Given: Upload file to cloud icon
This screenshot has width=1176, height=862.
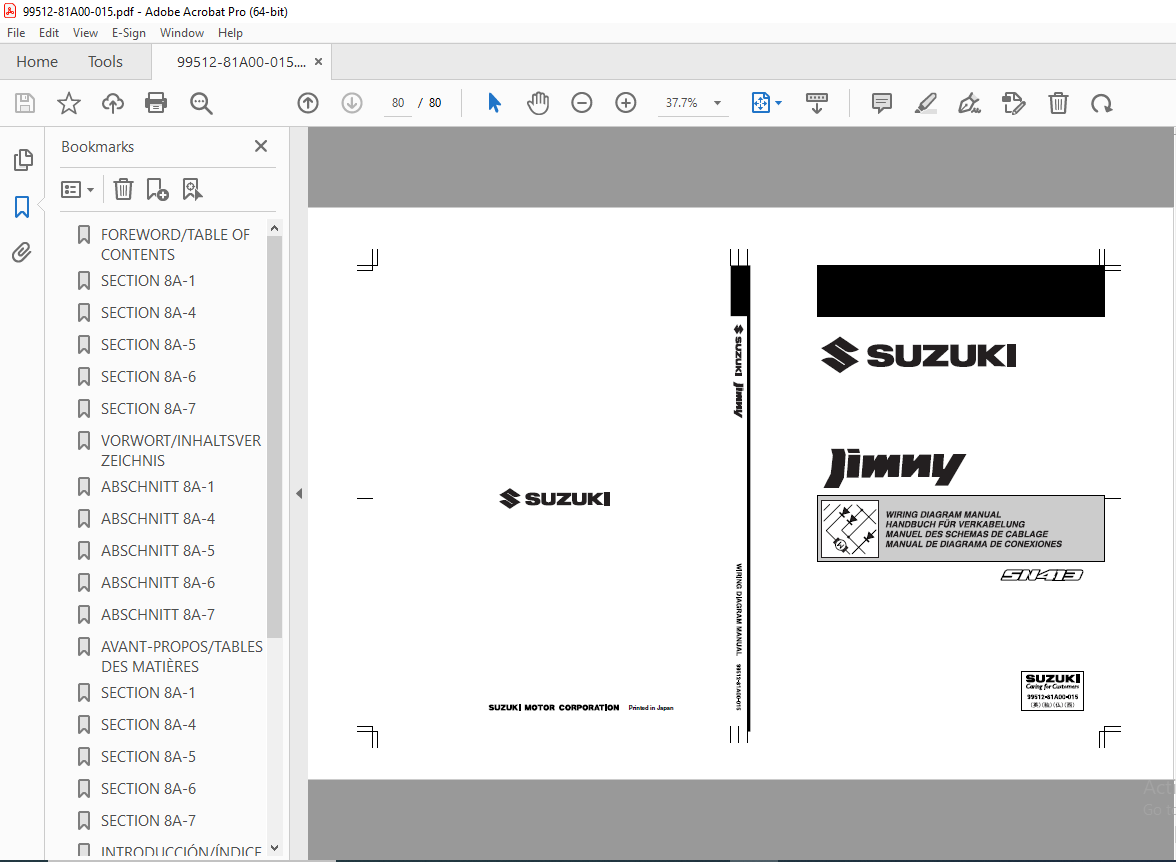Looking at the screenshot, I should pyautogui.click(x=112, y=103).
